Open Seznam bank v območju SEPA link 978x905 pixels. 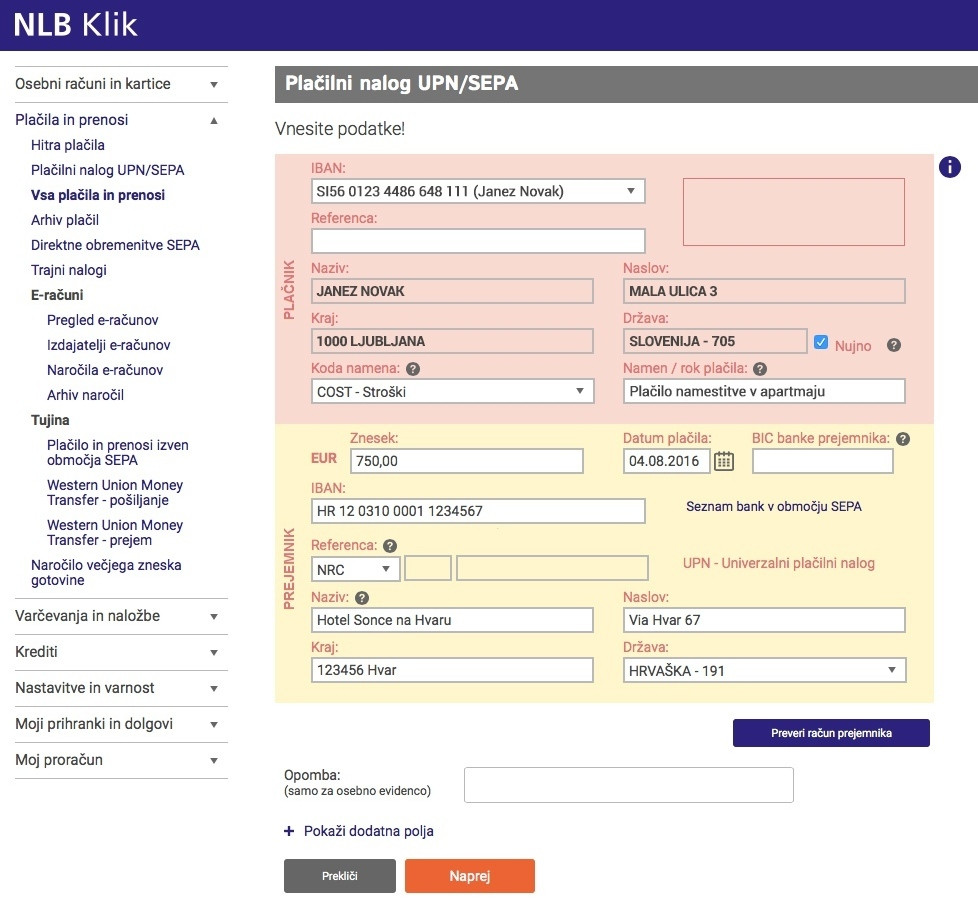pos(773,506)
